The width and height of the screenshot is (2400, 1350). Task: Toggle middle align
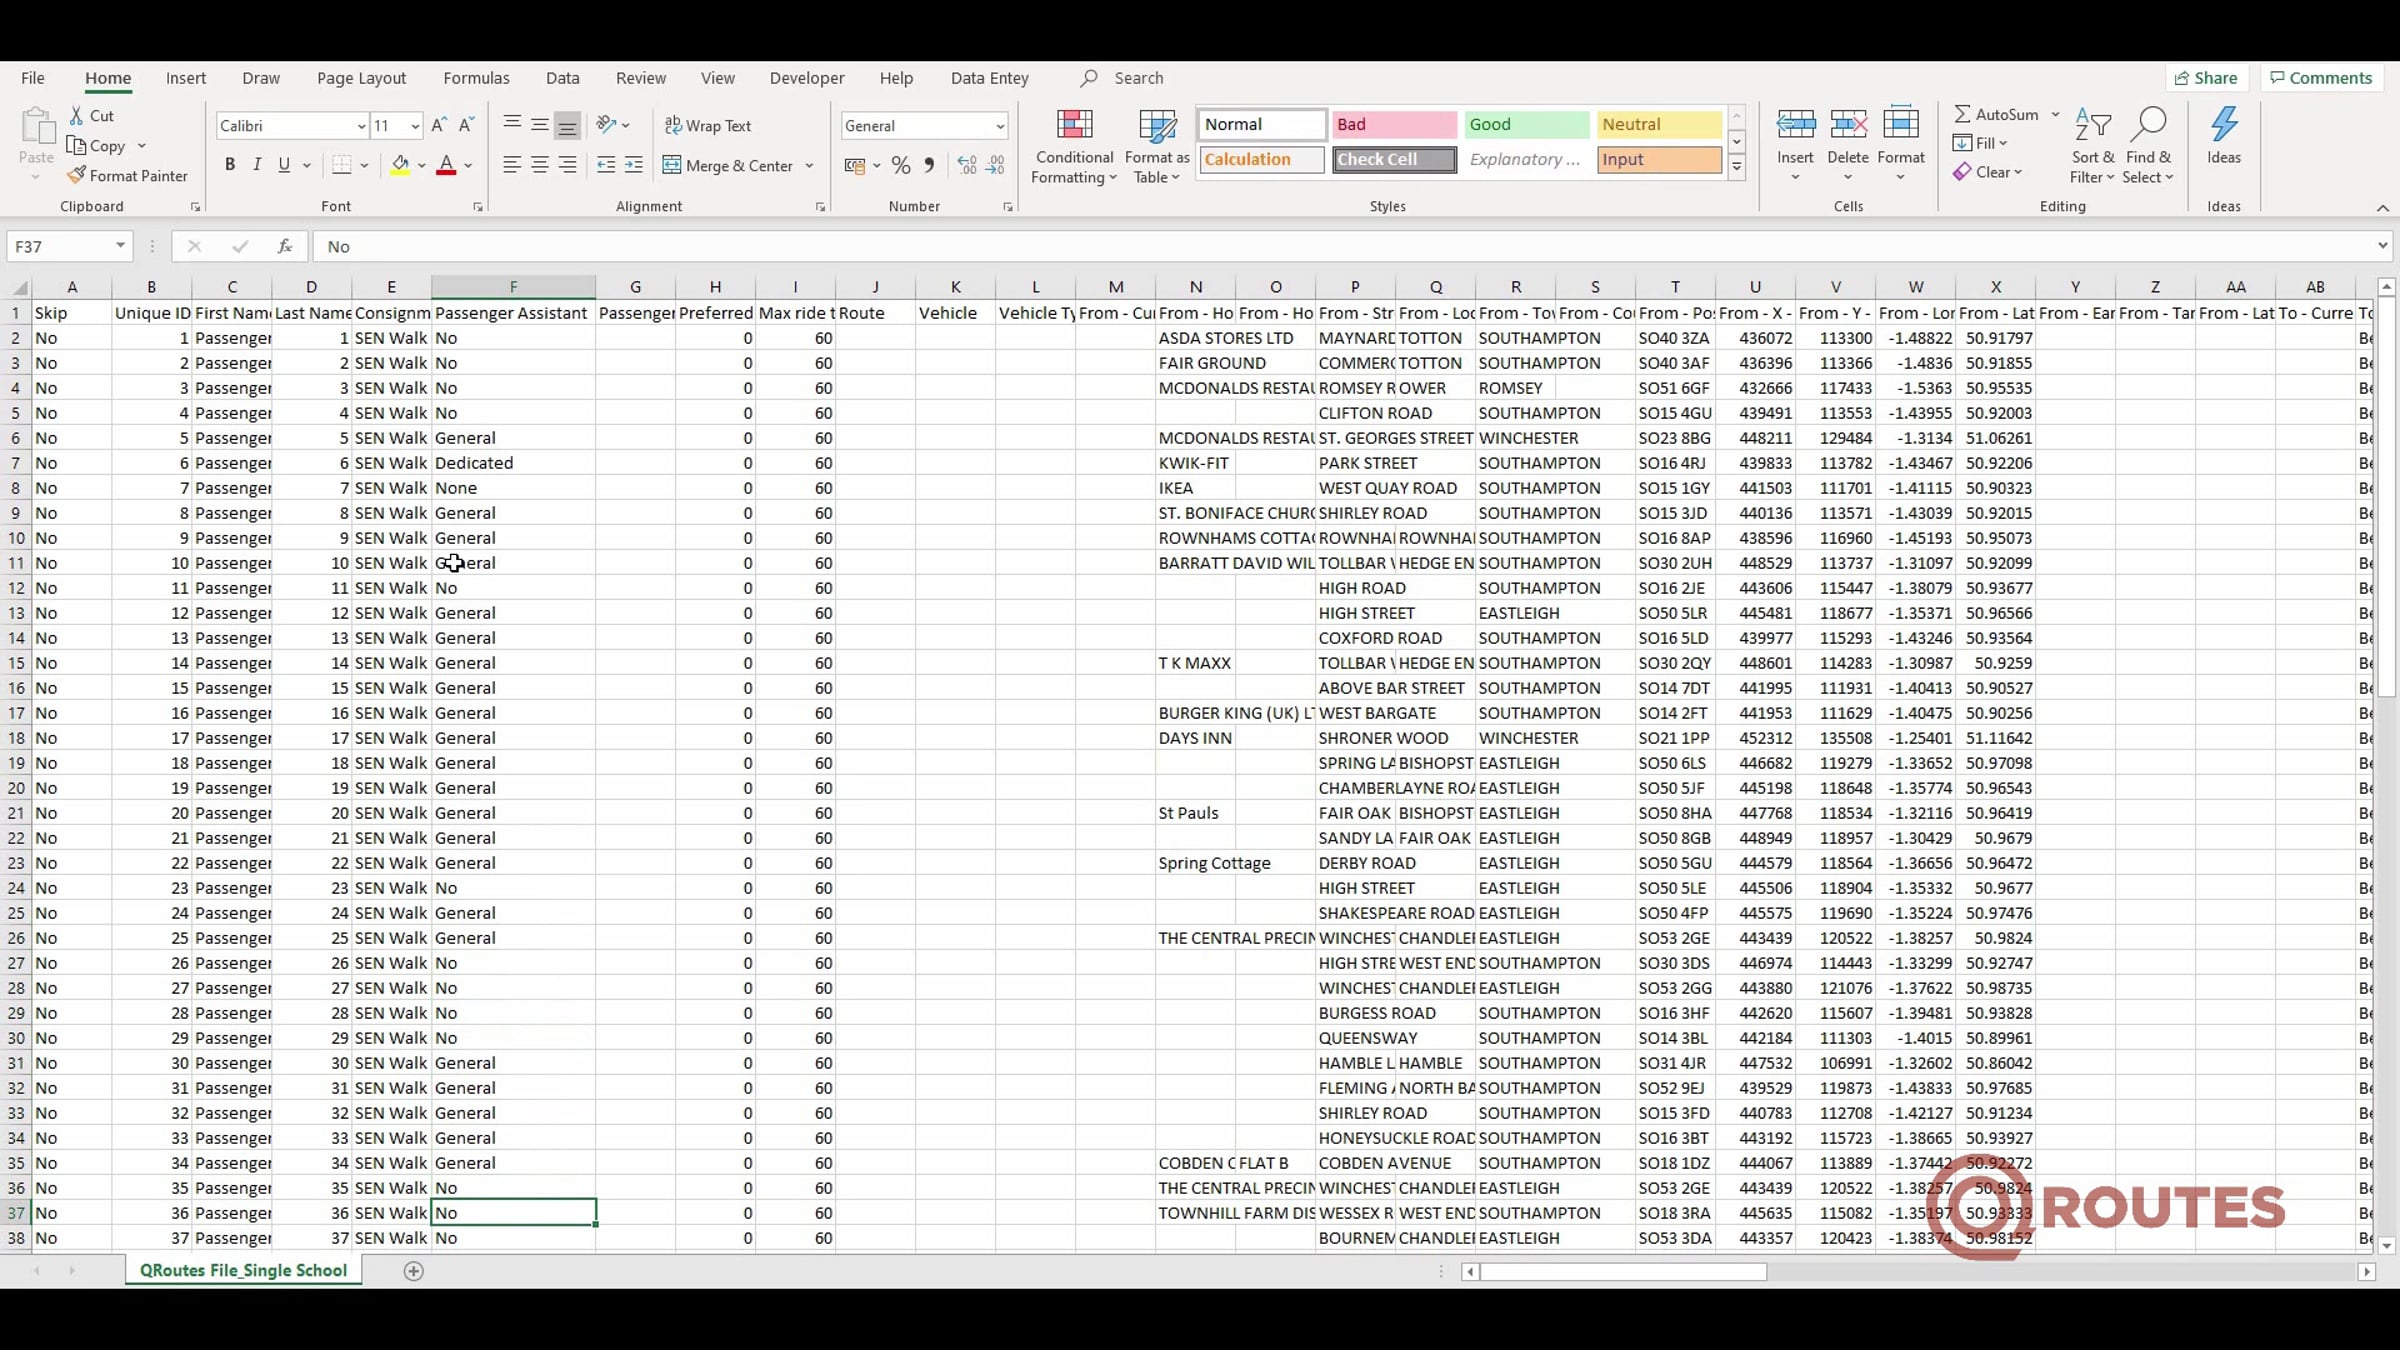[x=539, y=125]
